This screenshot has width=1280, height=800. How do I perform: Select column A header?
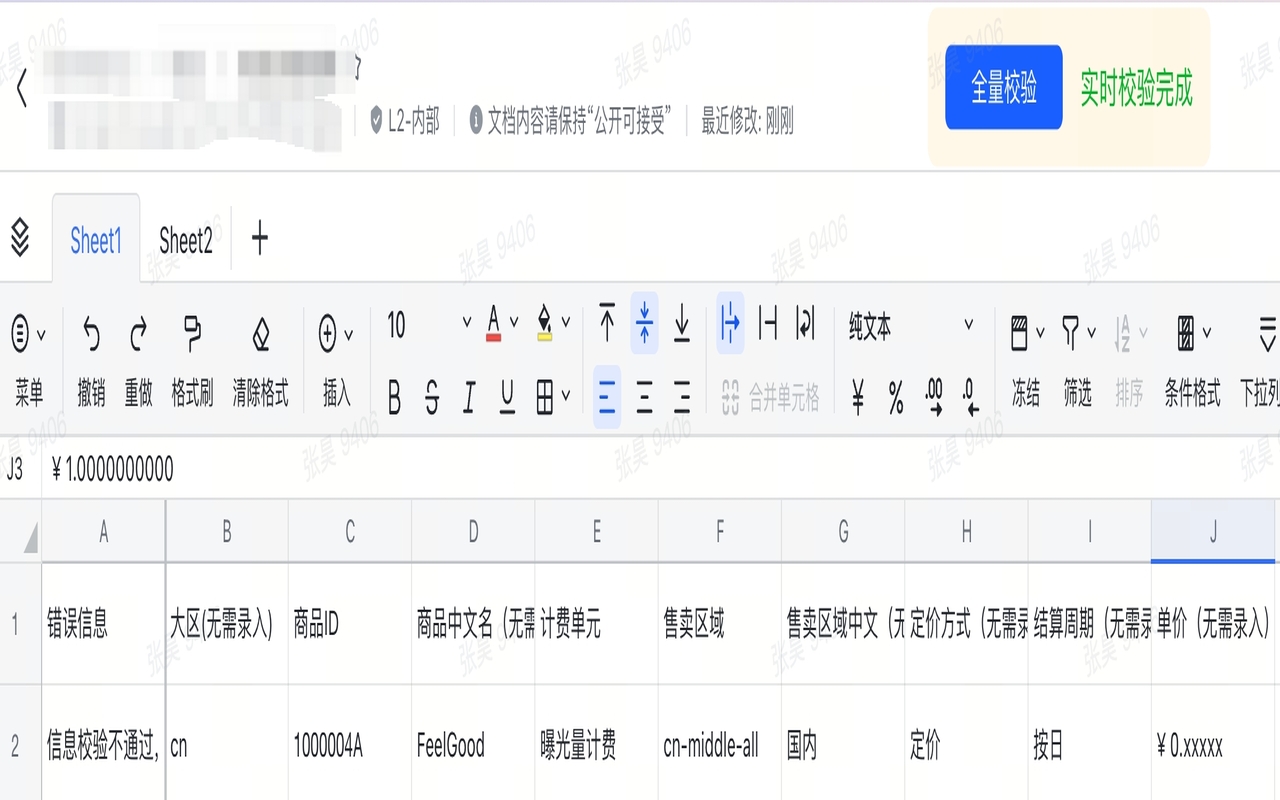[103, 532]
